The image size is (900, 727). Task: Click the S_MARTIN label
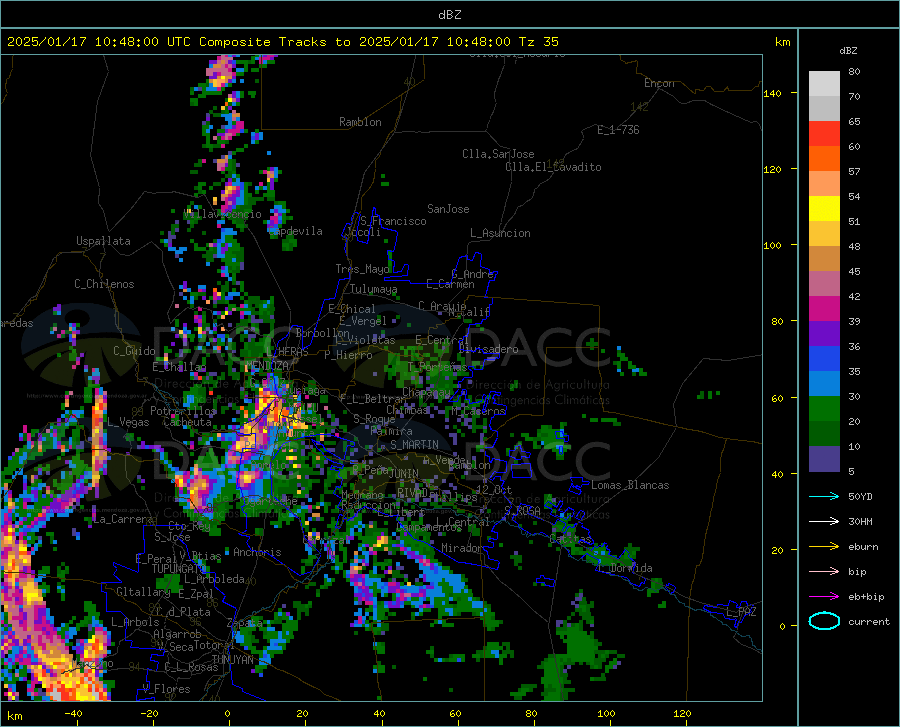click(414, 445)
